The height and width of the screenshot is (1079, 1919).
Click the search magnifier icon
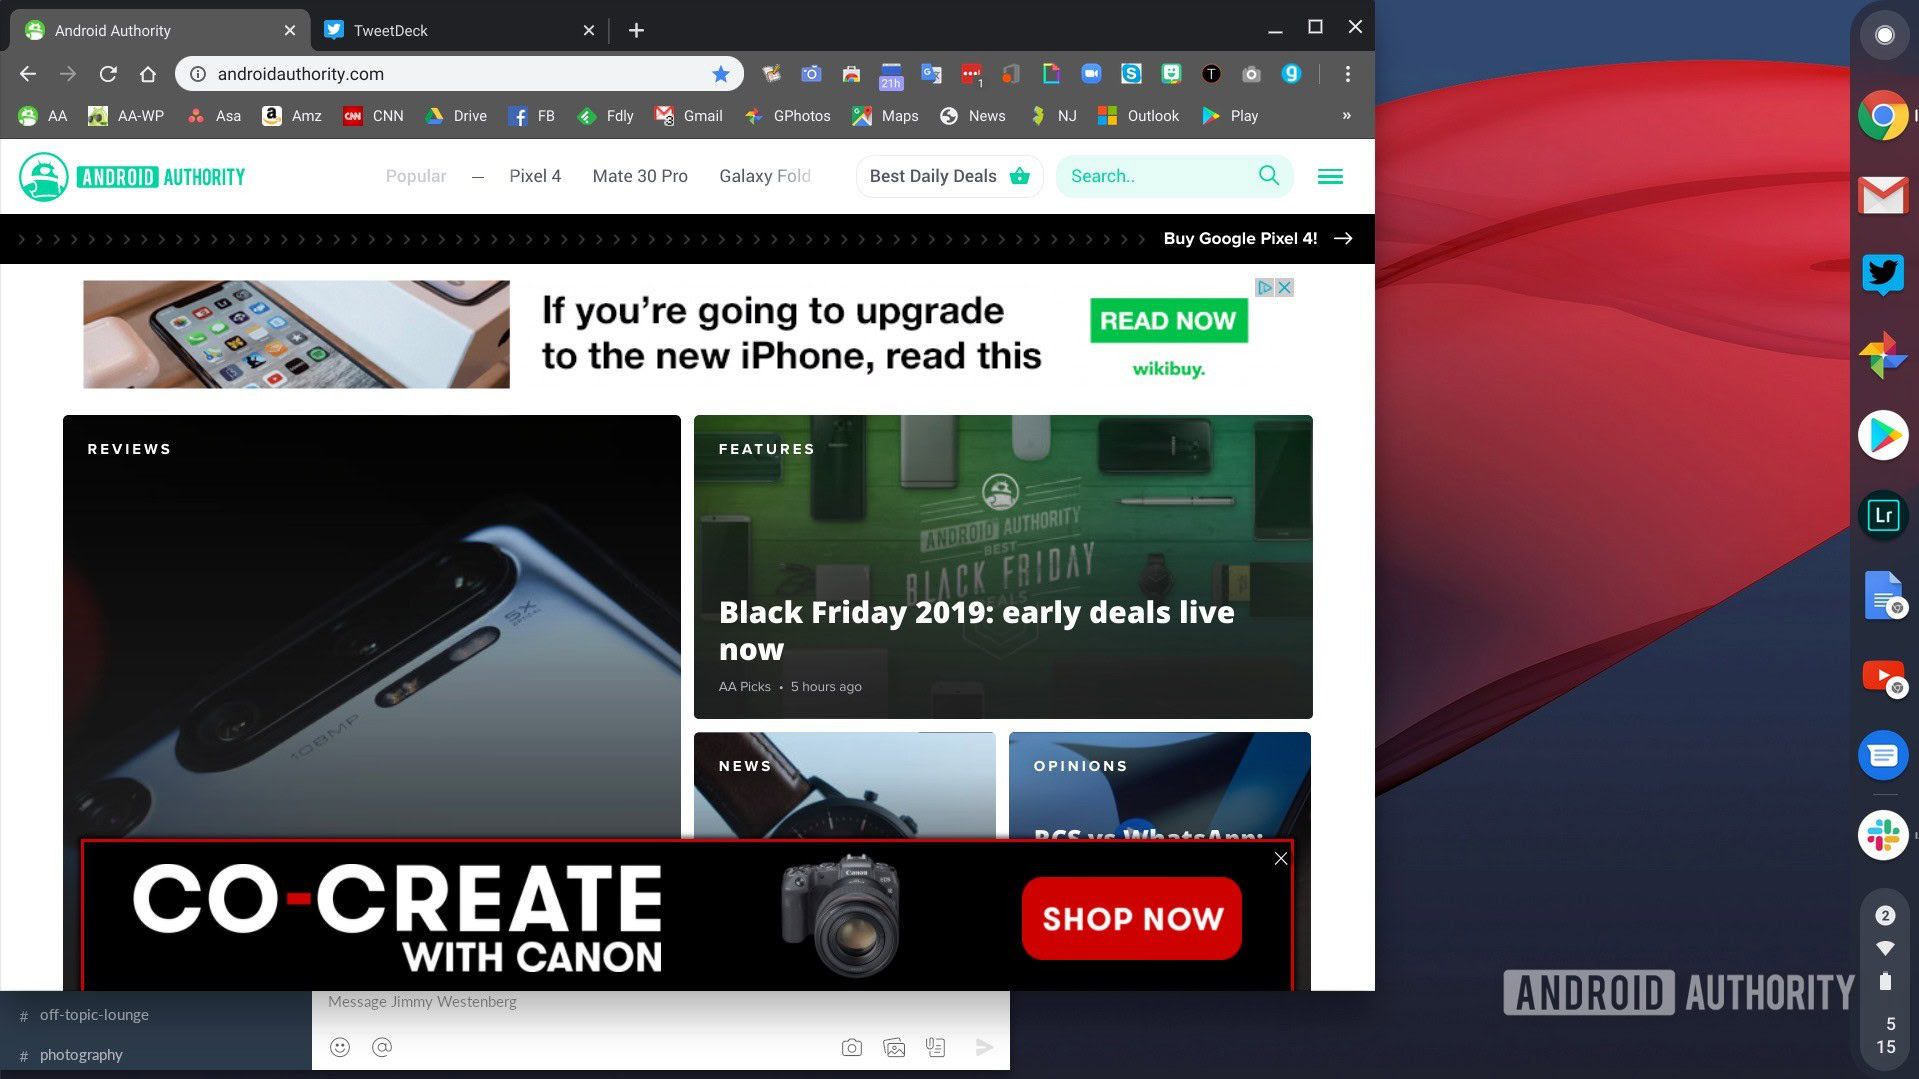coord(1269,176)
